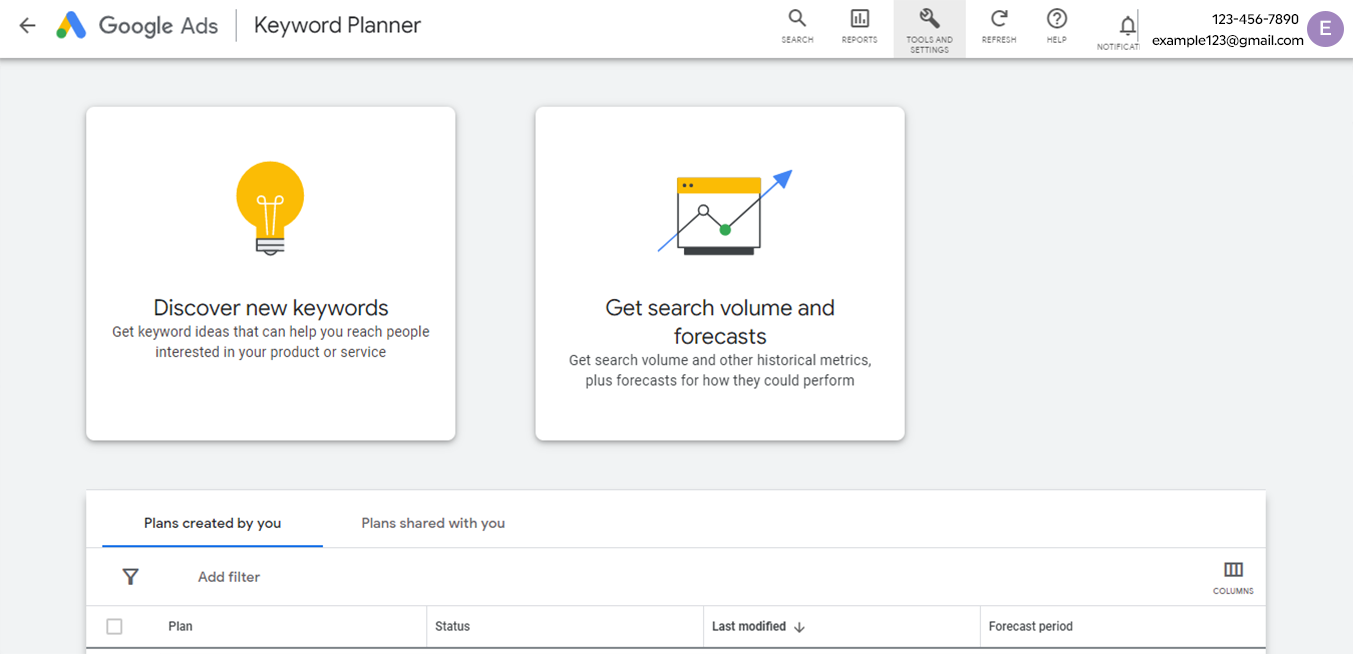Click the Refresh icon
Viewport: 1353px width, 654px height.
[999, 26]
